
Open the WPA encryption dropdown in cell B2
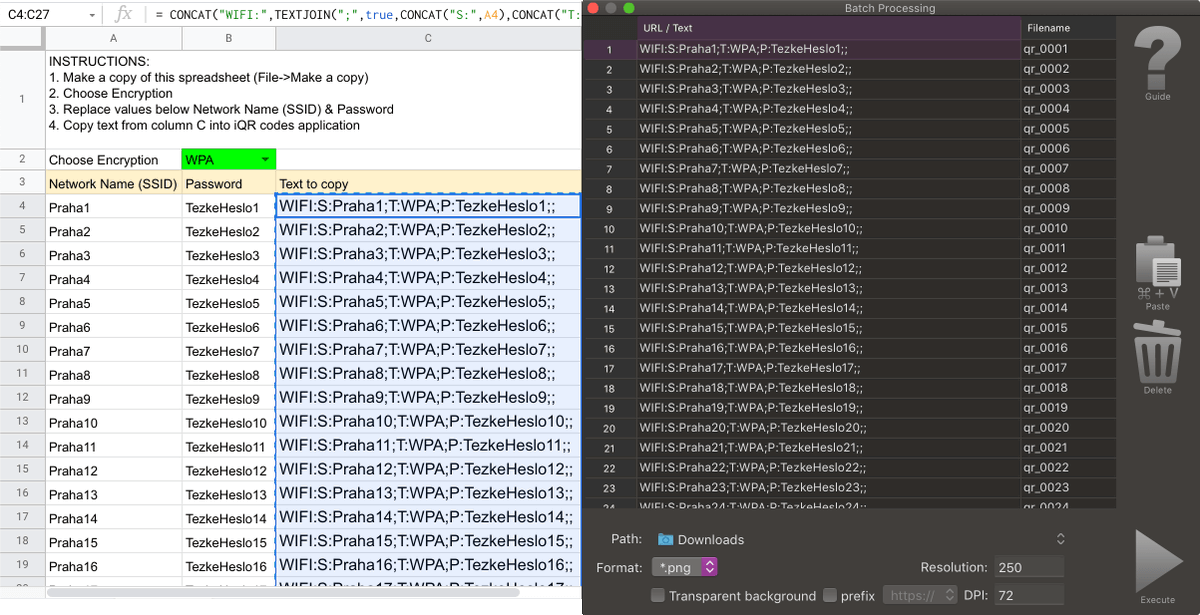pyautogui.click(x=265, y=160)
